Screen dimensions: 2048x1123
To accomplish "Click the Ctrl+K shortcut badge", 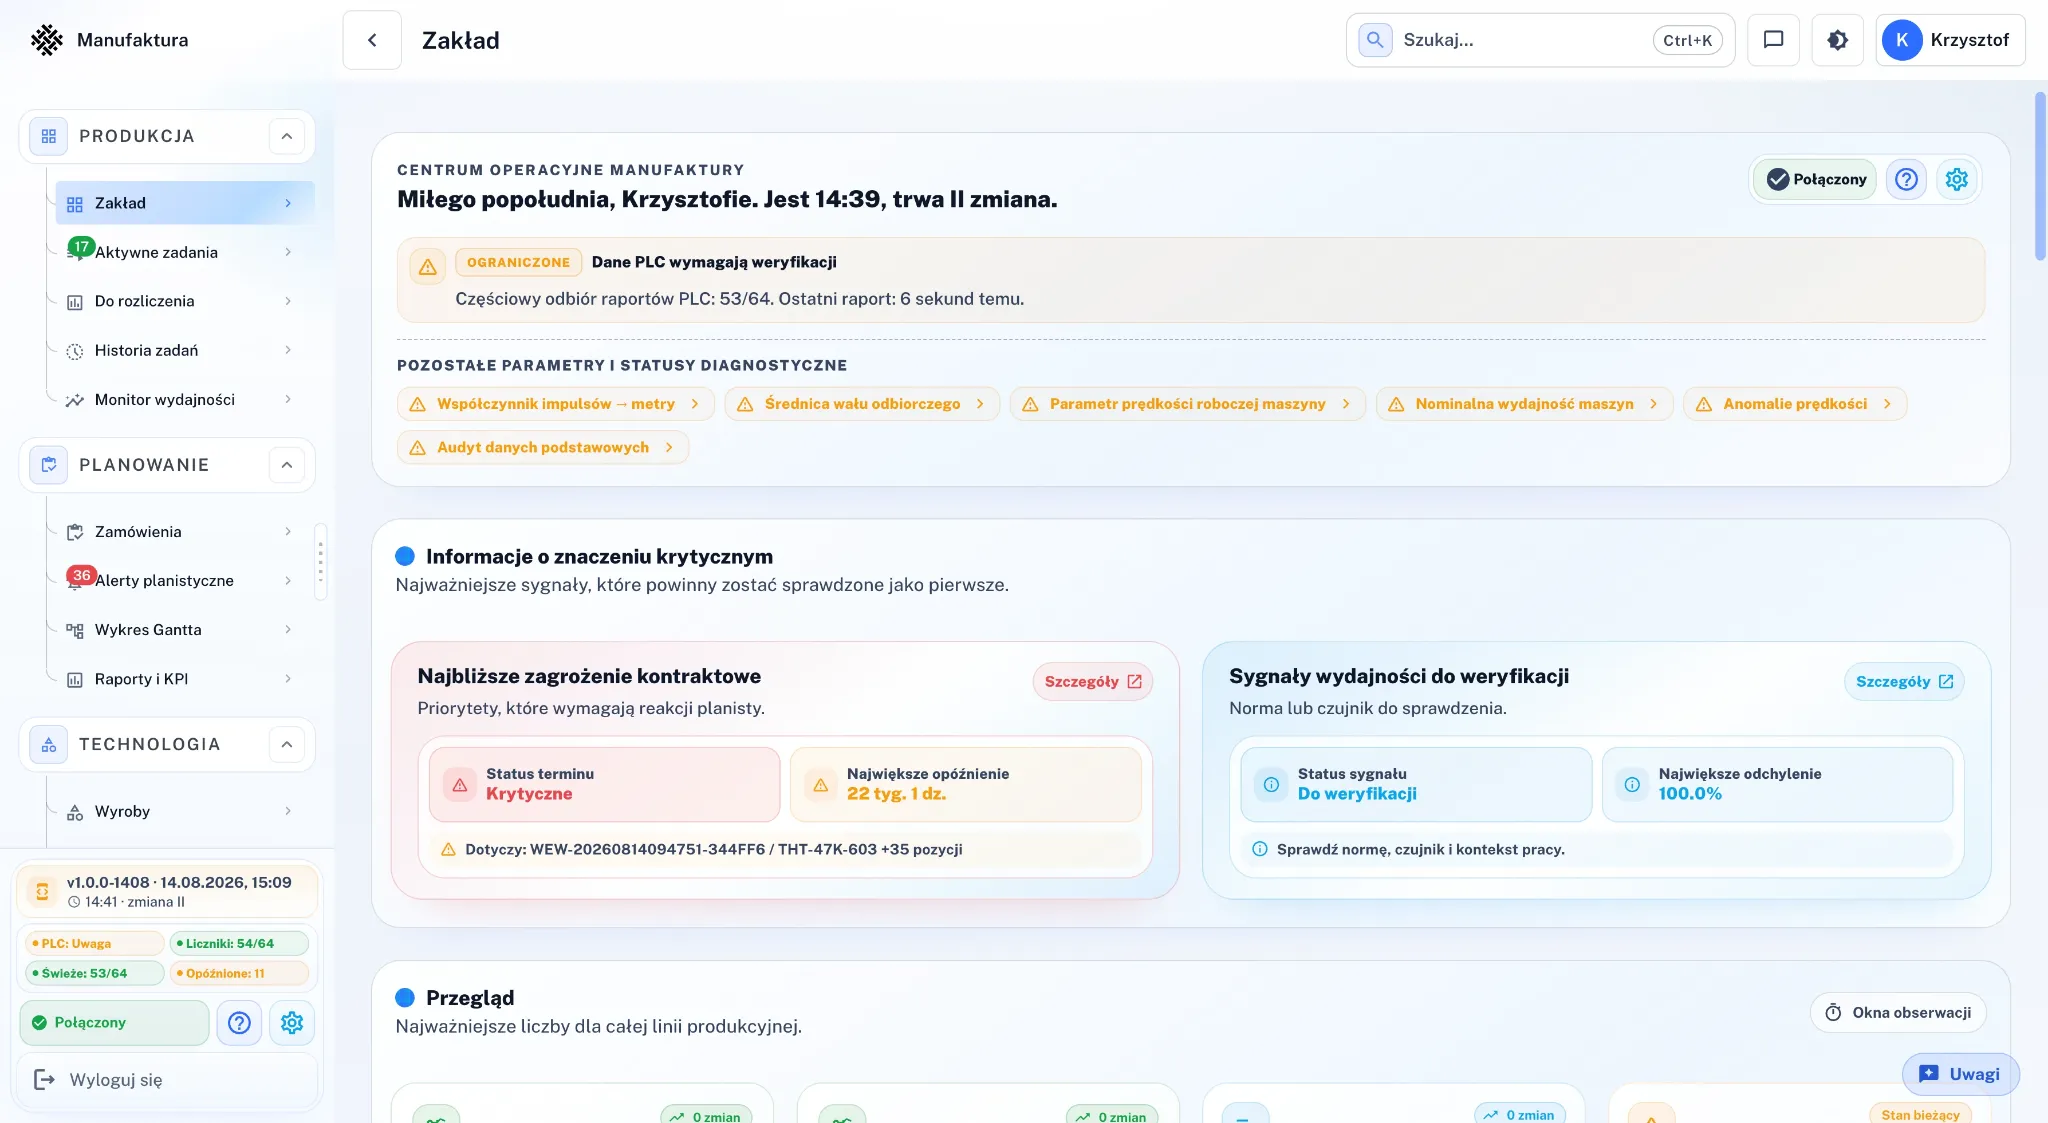I will pos(1687,40).
